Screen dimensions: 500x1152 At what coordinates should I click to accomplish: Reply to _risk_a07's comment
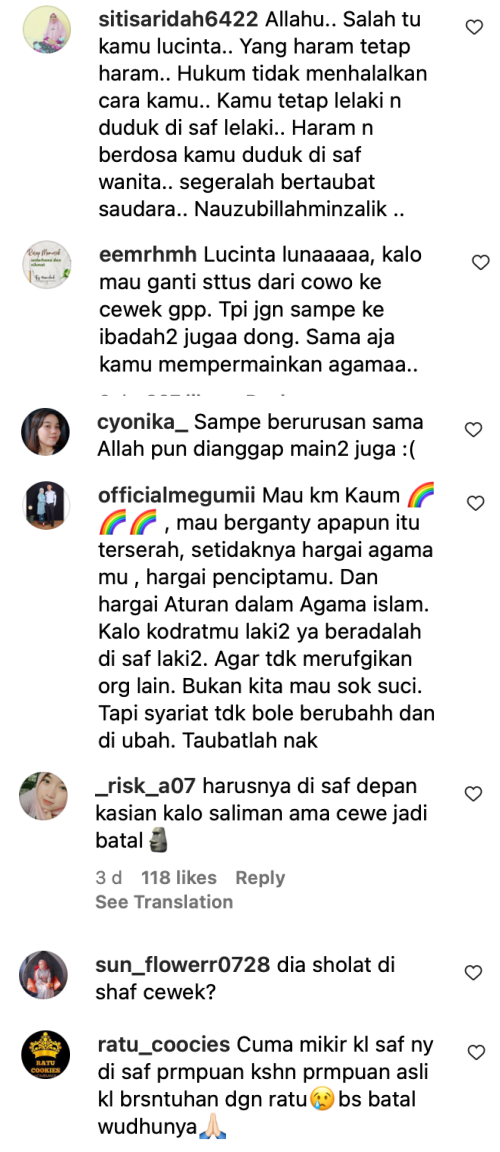[x=260, y=877]
